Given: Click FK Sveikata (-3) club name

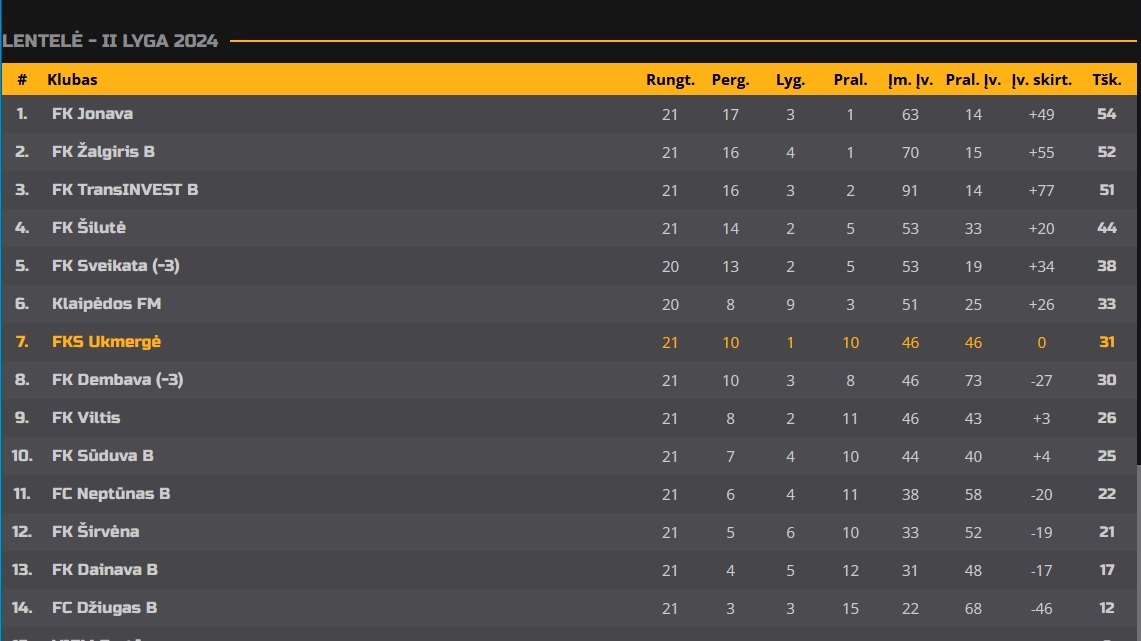Looking at the screenshot, I should 116,266.
